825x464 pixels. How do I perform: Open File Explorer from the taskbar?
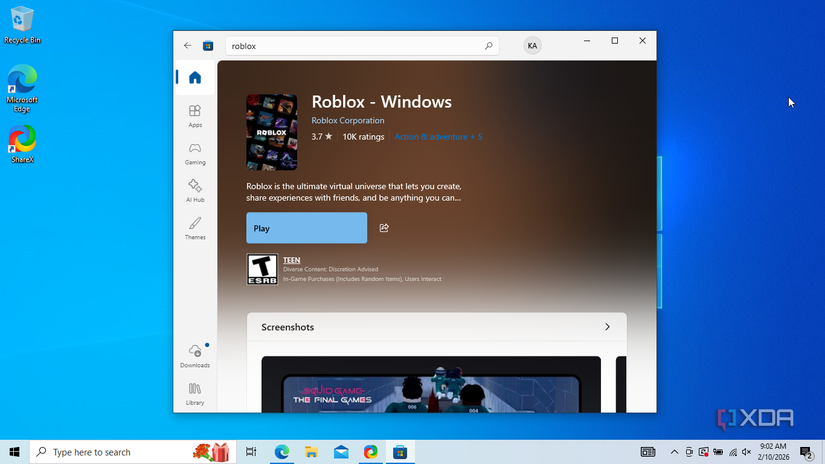point(311,452)
